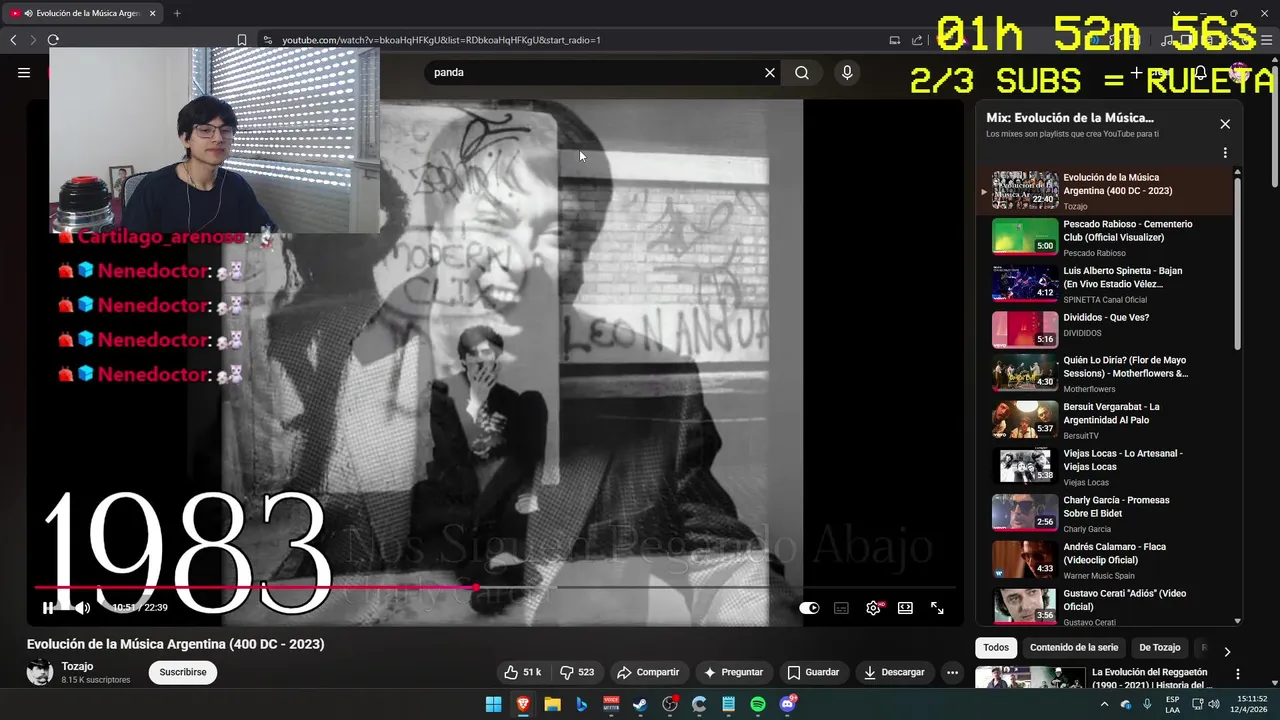Image resolution: width=1280 pixels, height=720 pixels.
Task: Play Gustavo Cerati Adiós video
Action: pos(1106,606)
